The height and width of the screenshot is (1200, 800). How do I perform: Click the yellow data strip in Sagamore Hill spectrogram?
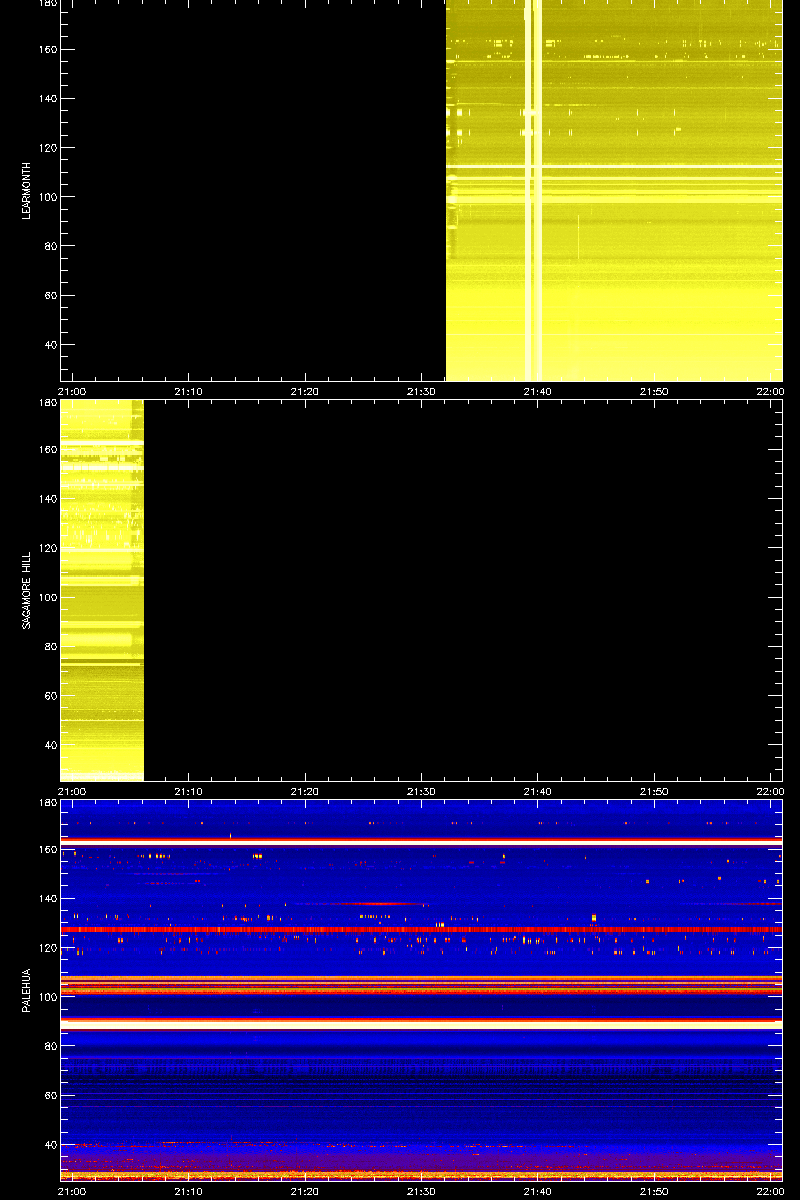(102, 590)
